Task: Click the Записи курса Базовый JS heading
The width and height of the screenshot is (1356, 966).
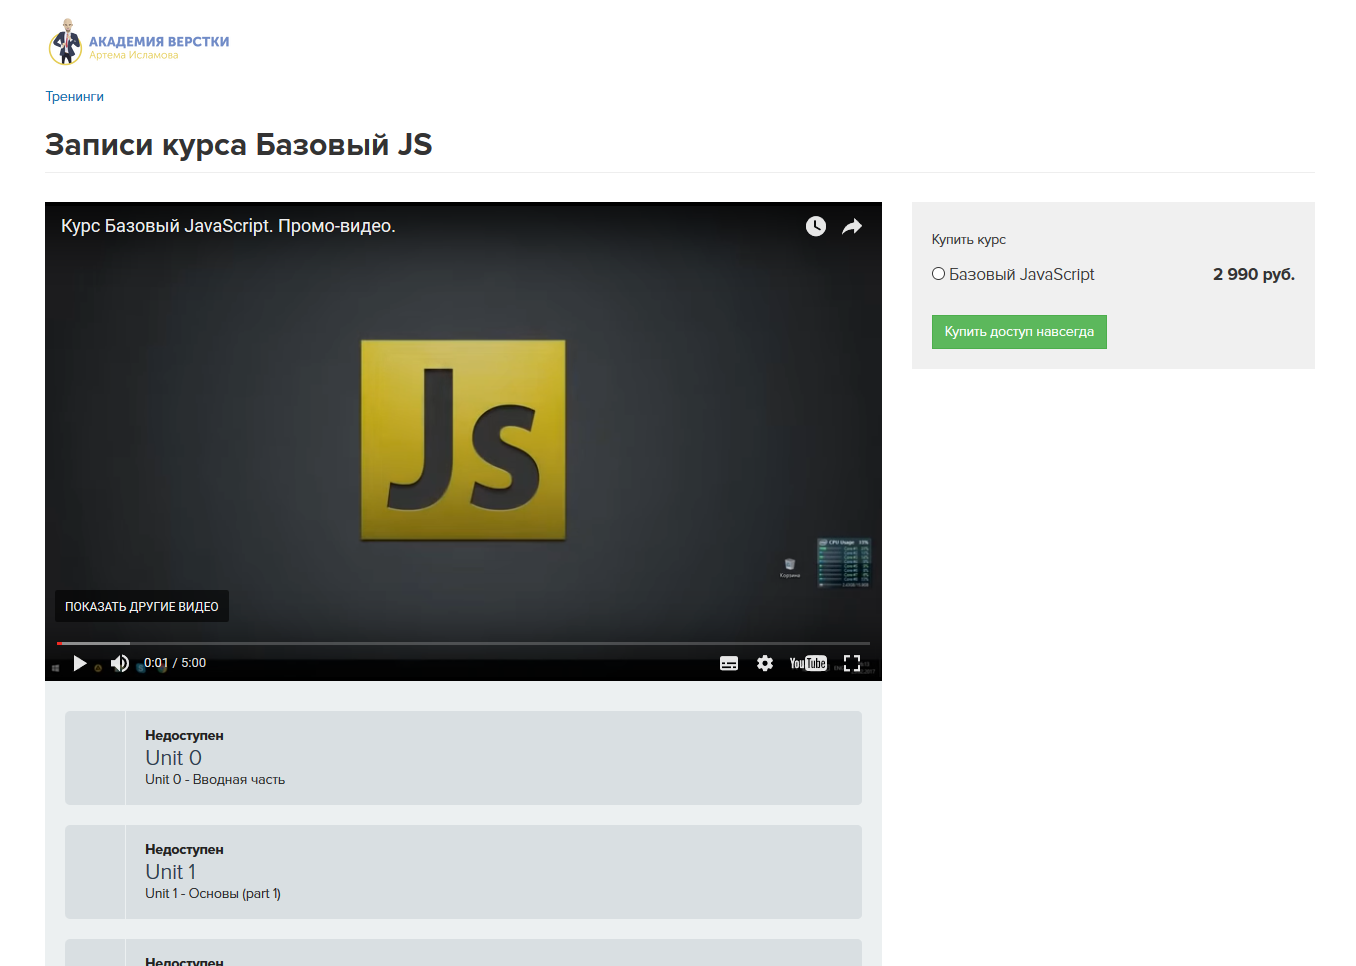Action: tap(239, 144)
